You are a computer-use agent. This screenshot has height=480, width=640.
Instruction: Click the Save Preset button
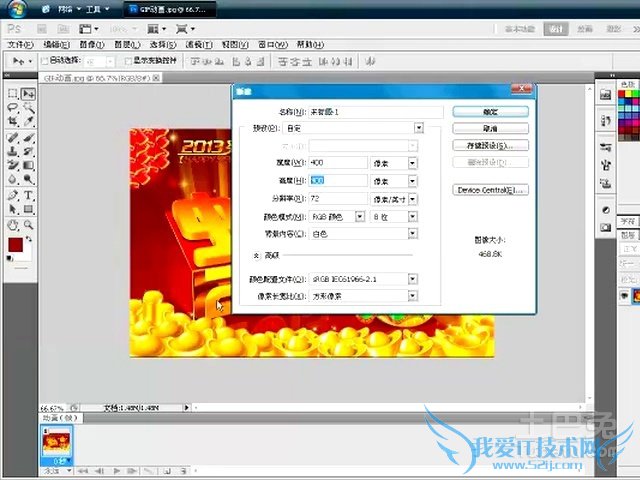coord(491,145)
